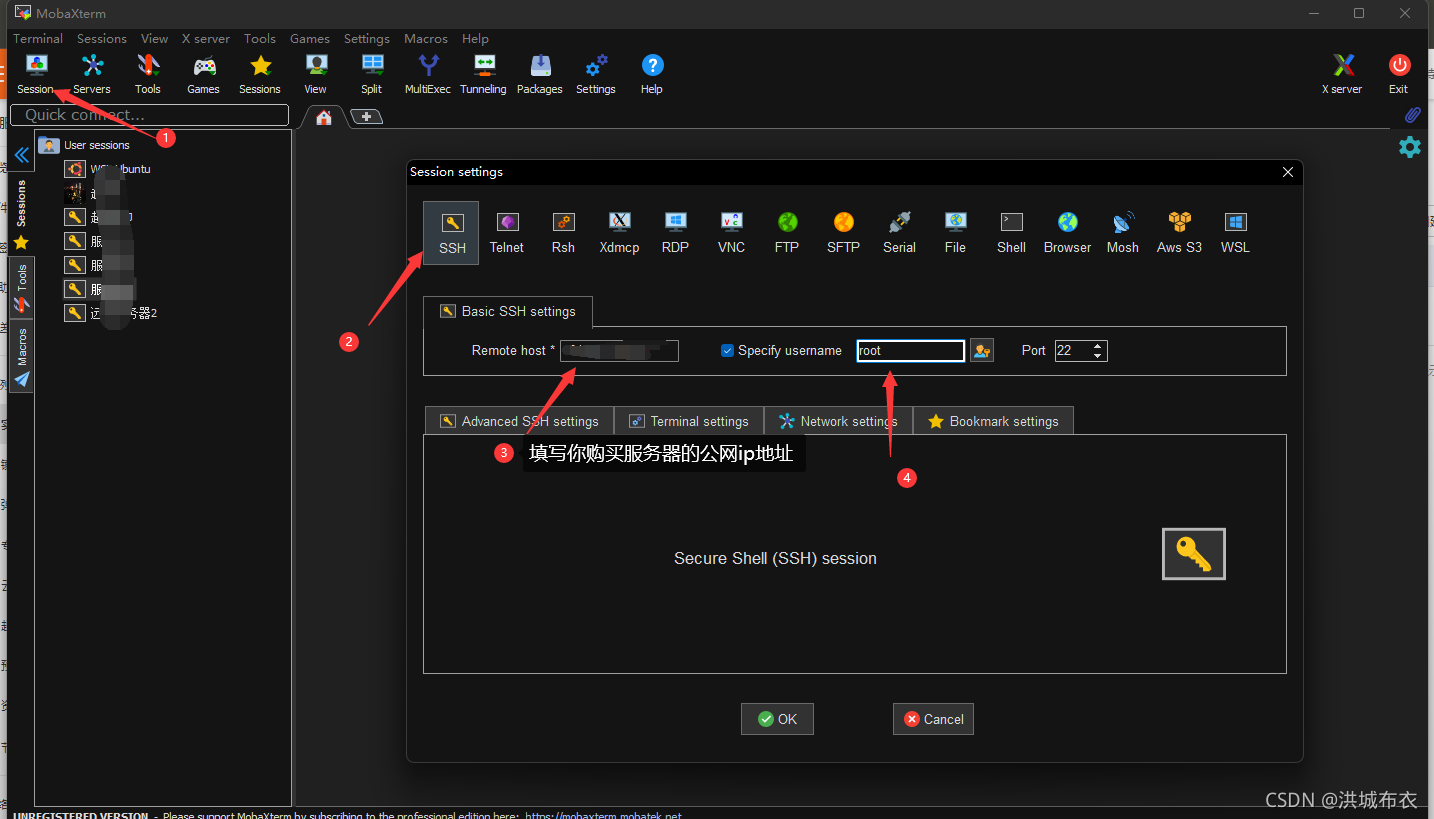Click the Port number field

[1072, 351]
